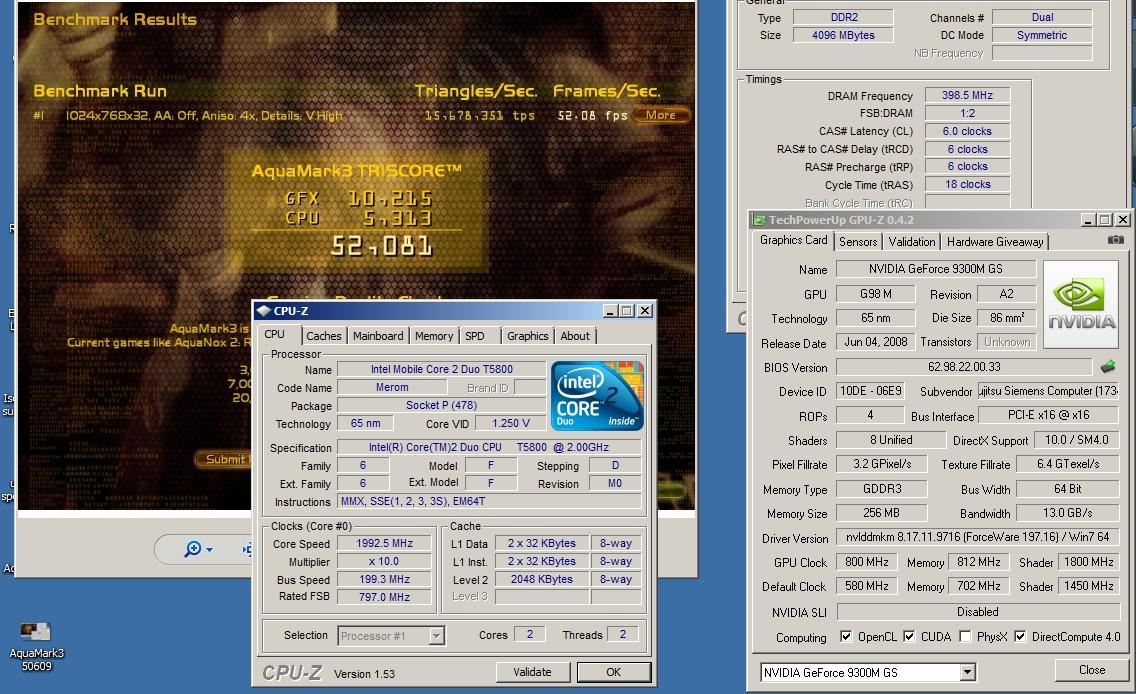The image size is (1136, 694).
Task: Switch to the Mainboard tab
Action: click(377, 335)
